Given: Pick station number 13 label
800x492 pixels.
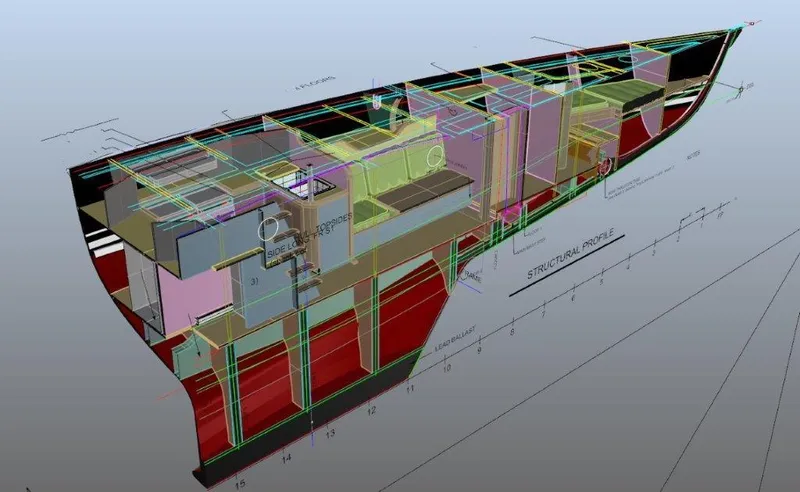Looking at the screenshot, I should (330, 433).
